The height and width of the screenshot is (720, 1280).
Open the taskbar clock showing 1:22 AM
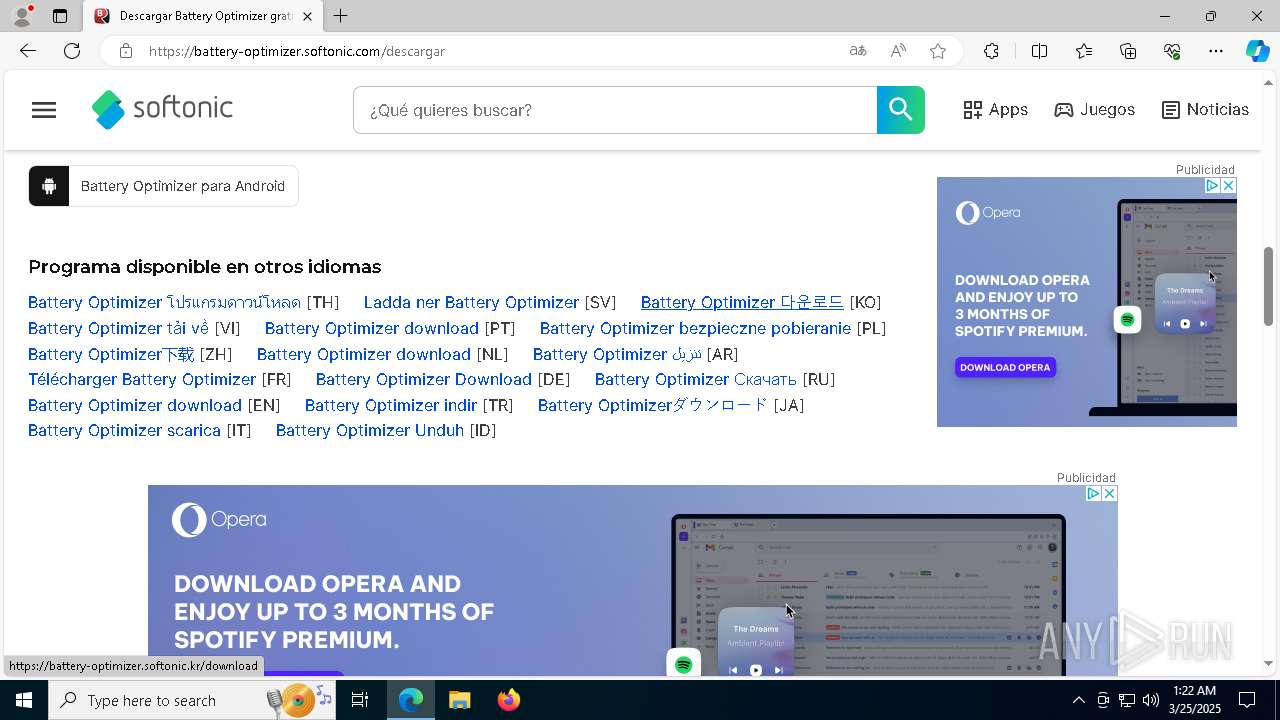(x=1193, y=700)
